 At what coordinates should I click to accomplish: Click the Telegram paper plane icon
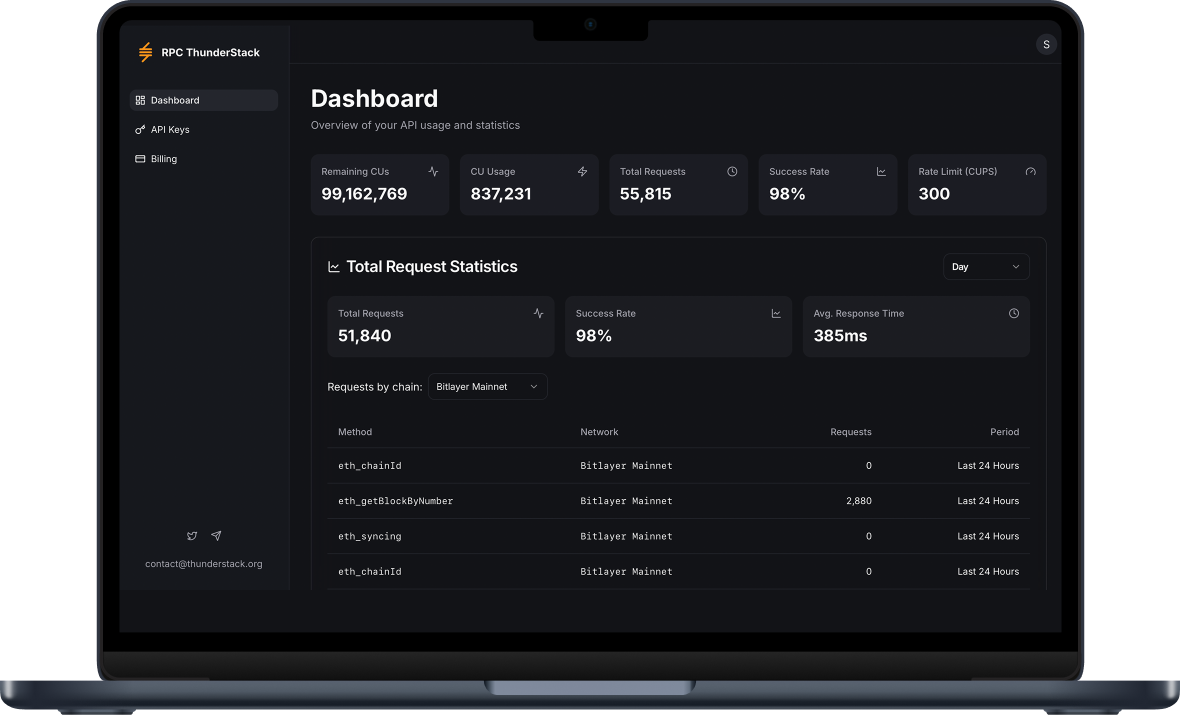coord(216,536)
